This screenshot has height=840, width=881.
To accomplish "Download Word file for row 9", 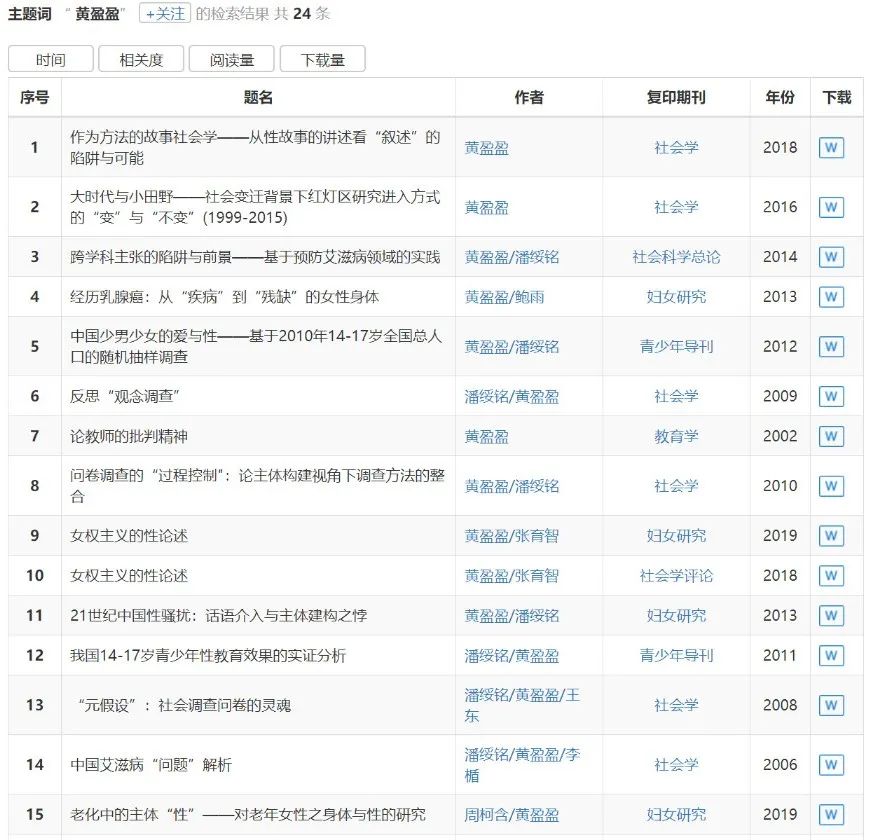I will [x=831, y=535].
